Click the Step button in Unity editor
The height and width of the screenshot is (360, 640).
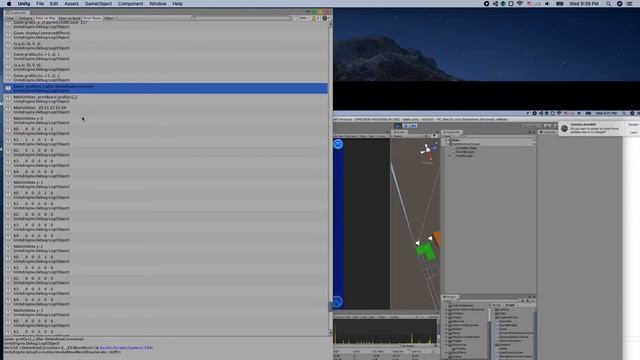click(414, 126)
